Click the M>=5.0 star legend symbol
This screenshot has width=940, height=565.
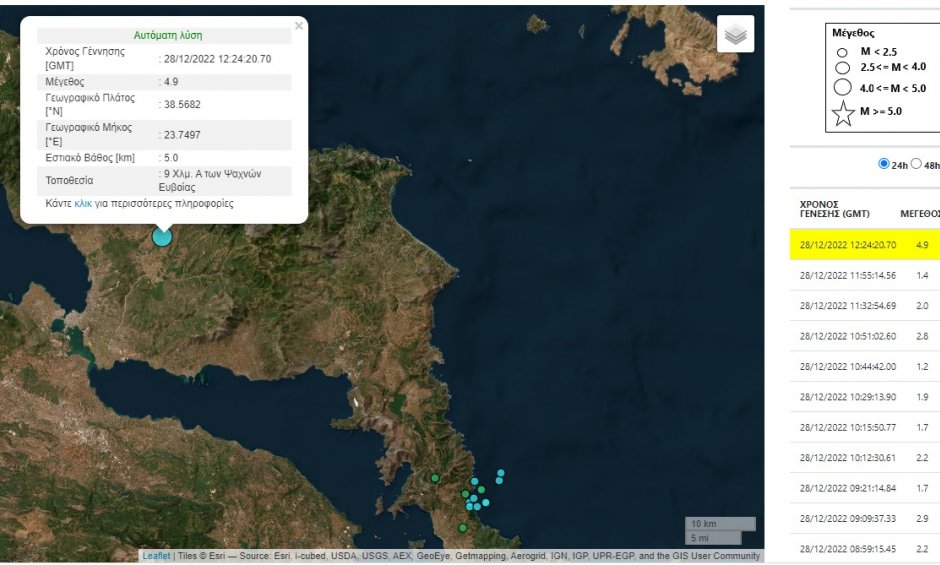click(x=843, y=113)
